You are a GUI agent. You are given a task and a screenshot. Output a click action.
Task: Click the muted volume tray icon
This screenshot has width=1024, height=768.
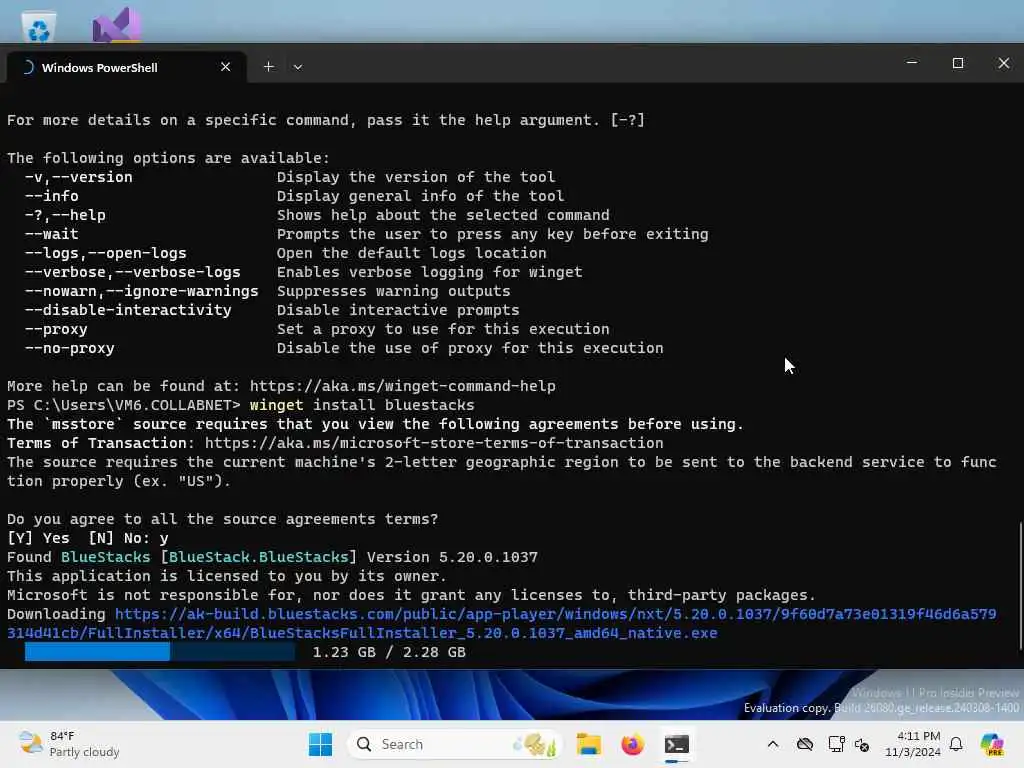[x=861, y=744]
